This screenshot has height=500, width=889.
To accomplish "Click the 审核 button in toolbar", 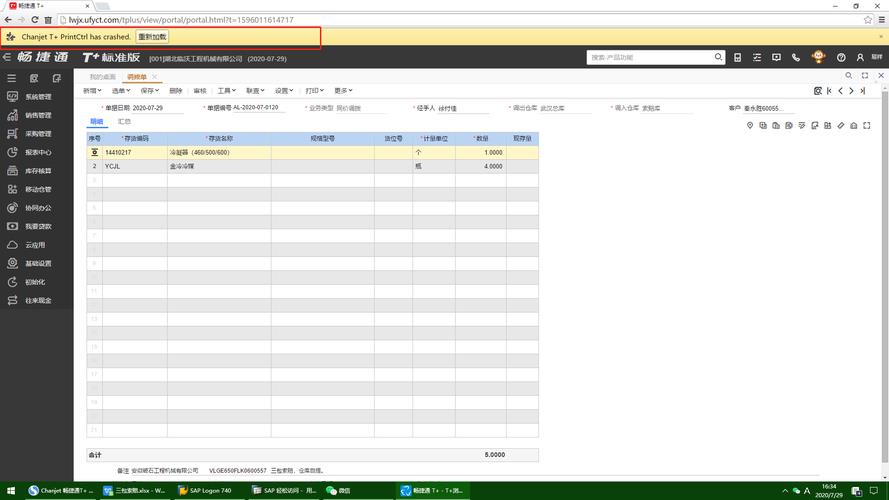I will [x=200, y=91].
